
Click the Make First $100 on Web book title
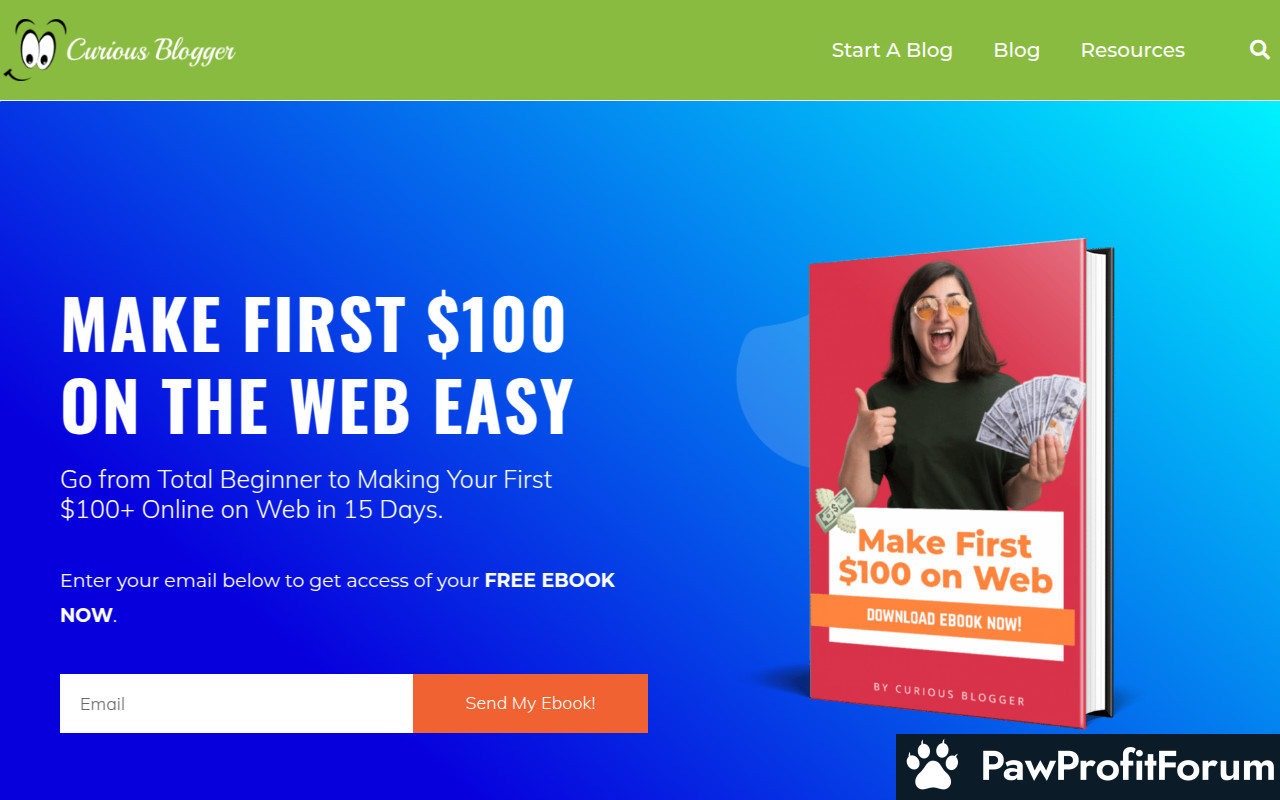point(945,559)
